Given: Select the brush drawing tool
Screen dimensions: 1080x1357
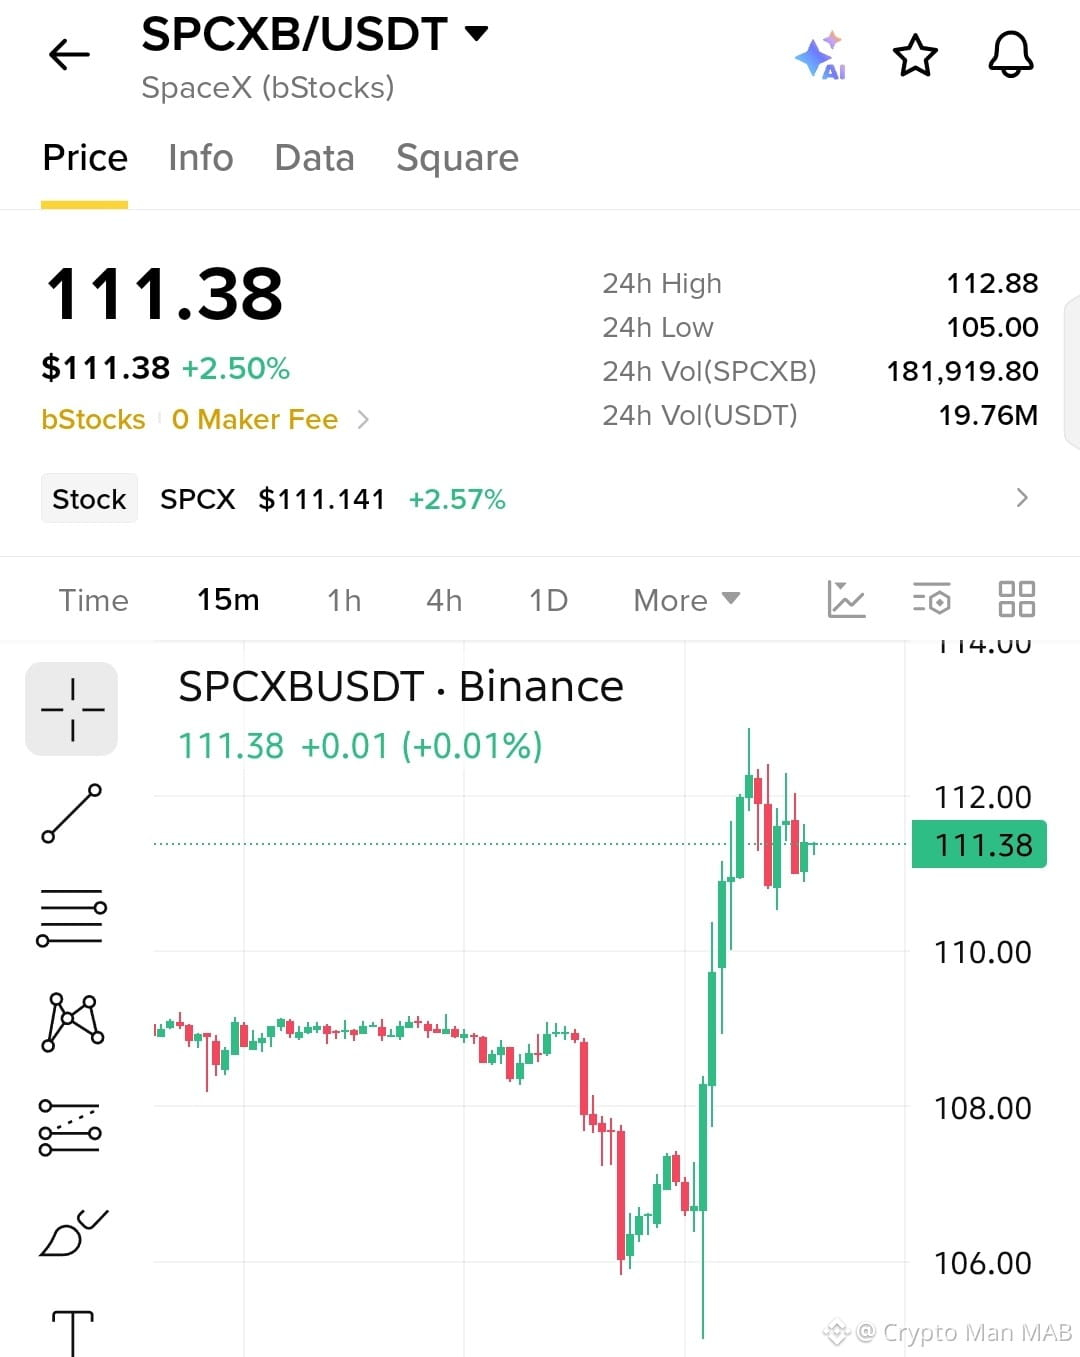Looking at the screenshot, I should click(x=73, y=1232).
